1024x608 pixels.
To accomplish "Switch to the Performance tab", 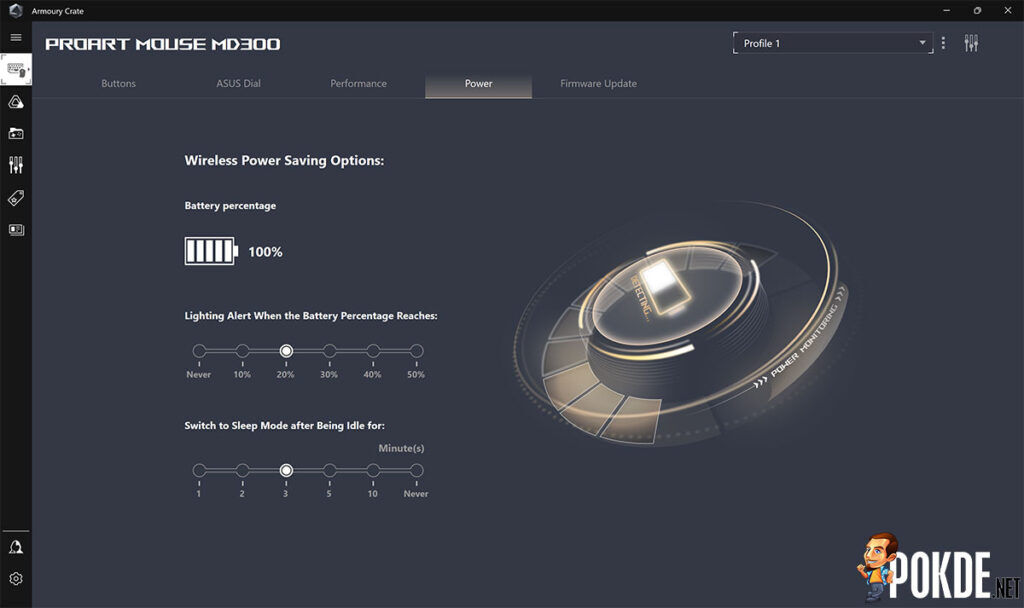I will (x=359, y=84).
